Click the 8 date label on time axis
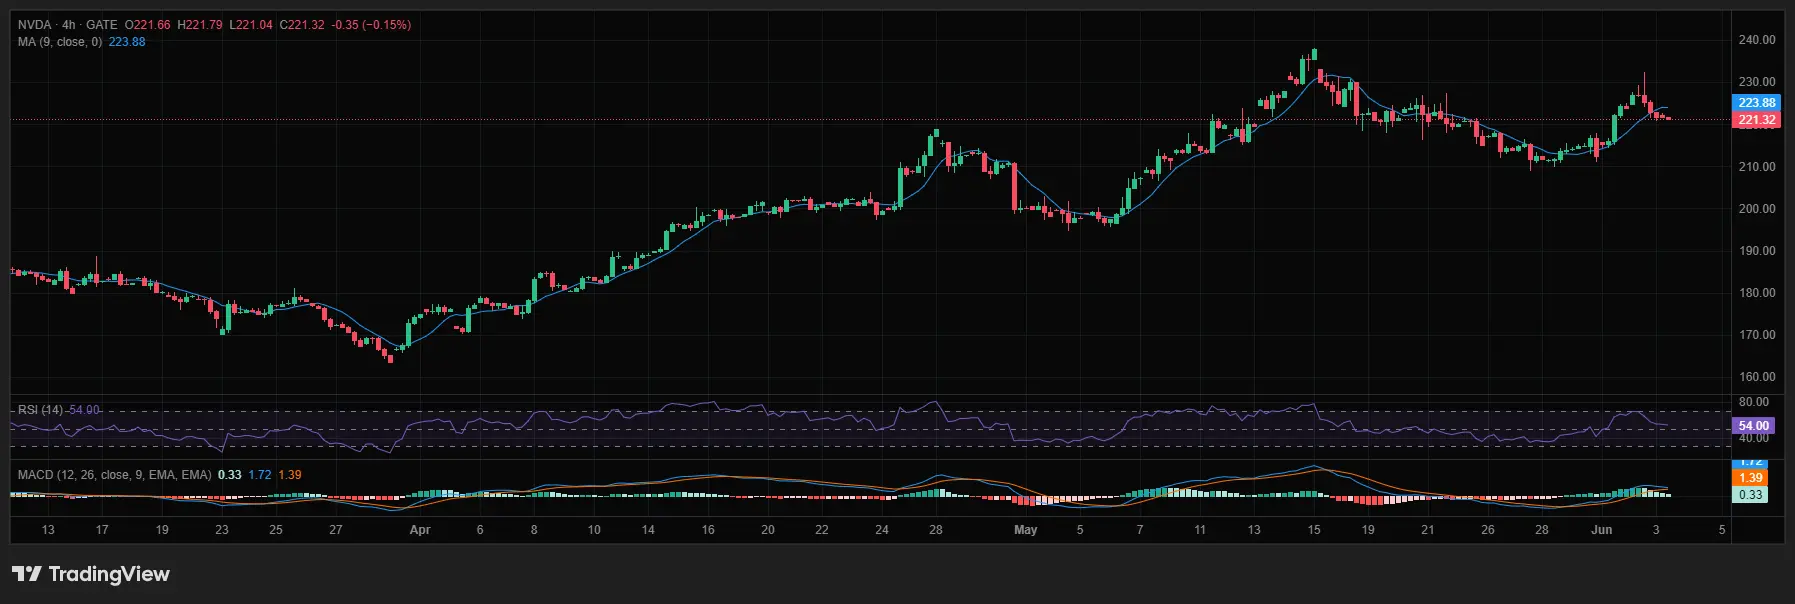The width and height of the screenshot is (1795, 604). [534, 530]
